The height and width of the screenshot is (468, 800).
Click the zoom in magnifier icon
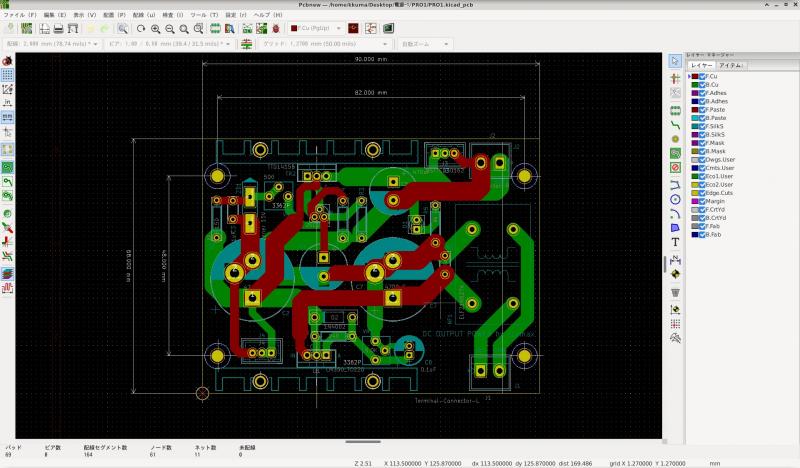(x=155, y=29)
